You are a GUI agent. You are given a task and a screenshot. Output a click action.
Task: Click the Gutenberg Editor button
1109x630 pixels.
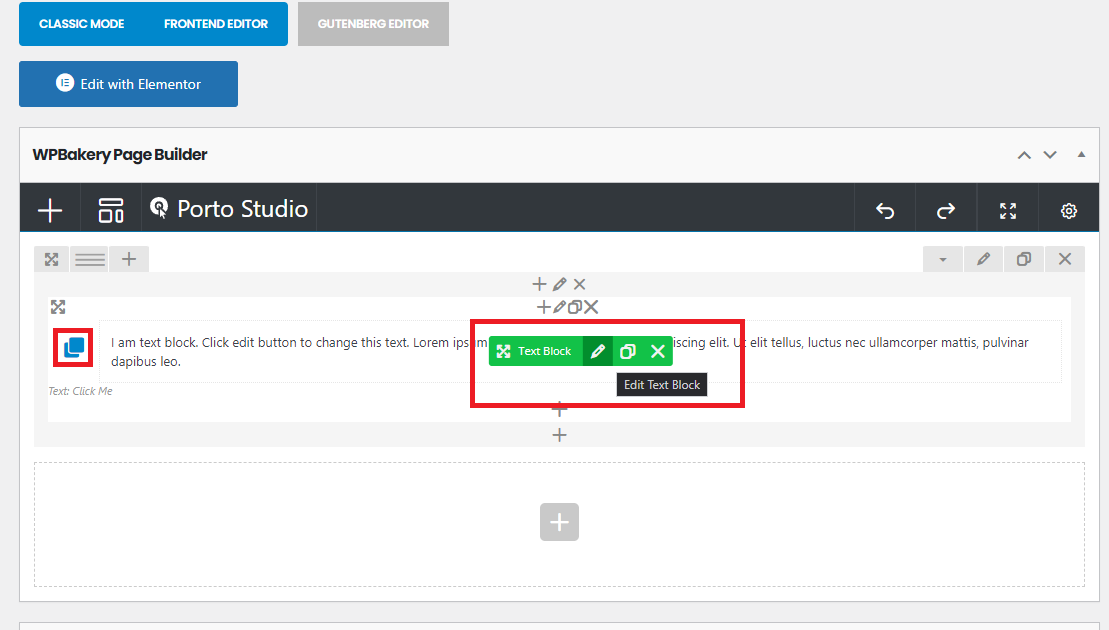tap(373, 24)
